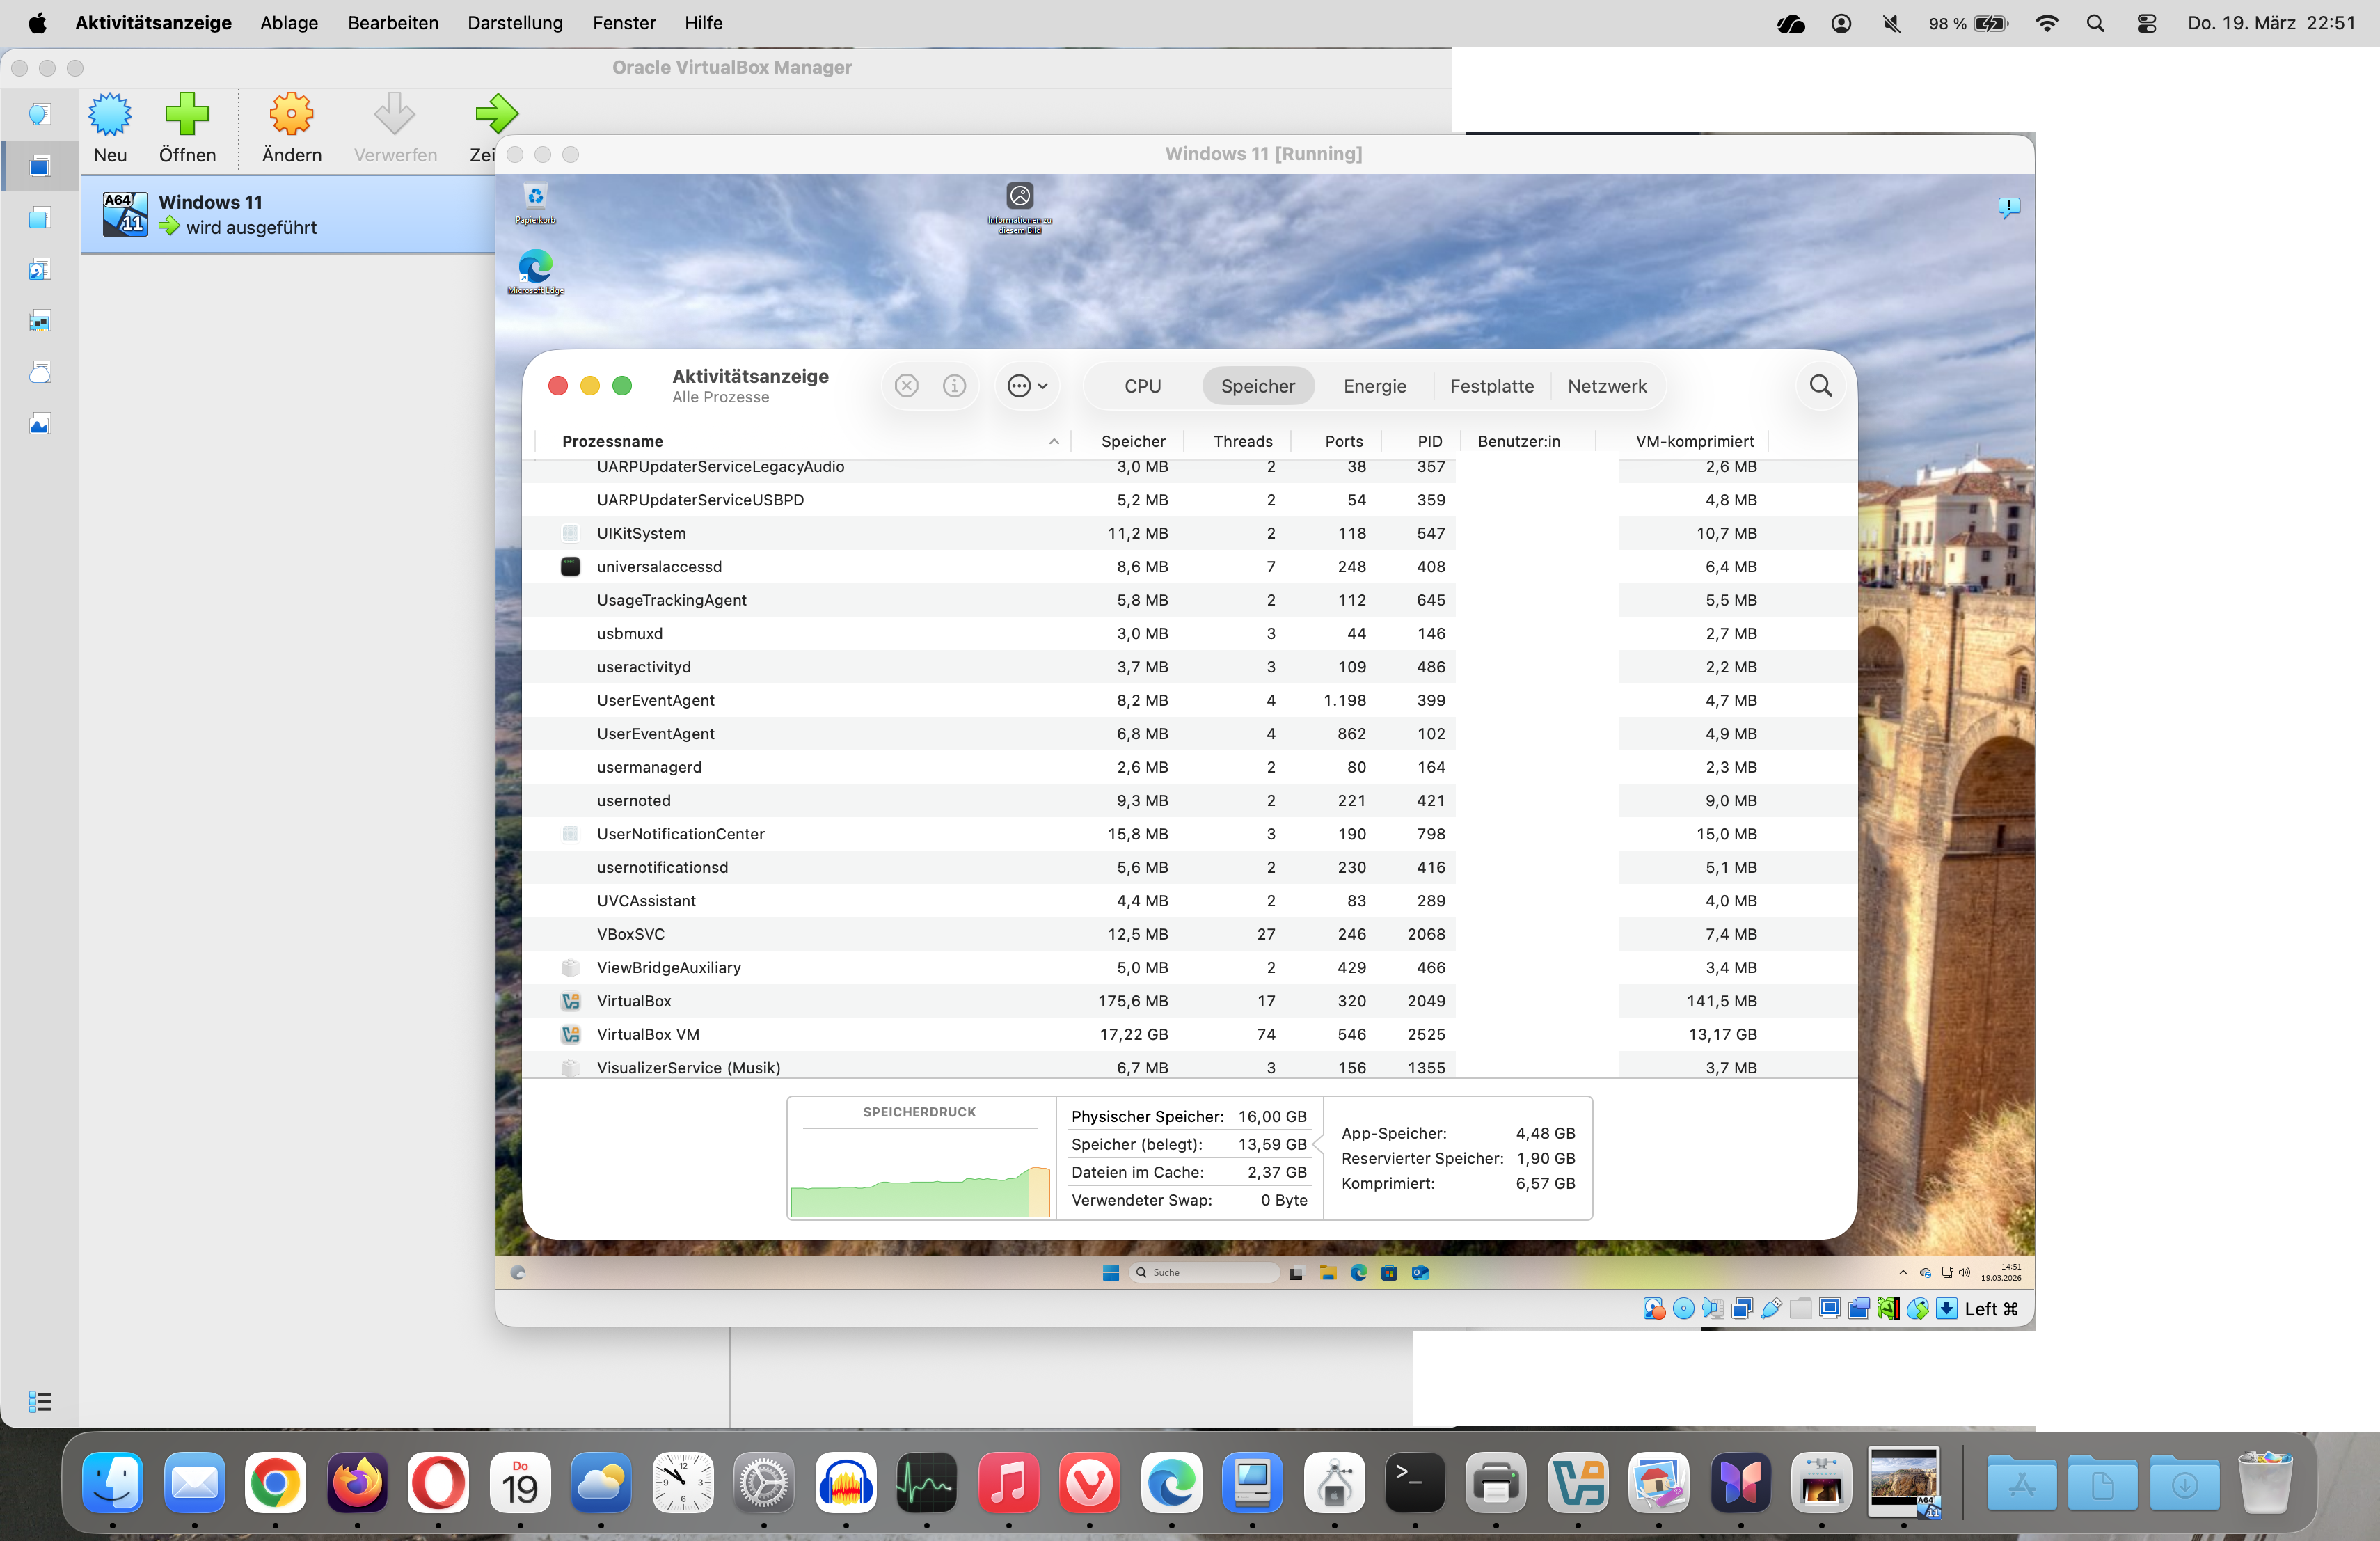Click the audio indicator in VM status bar

[x=1713, y=1309]
